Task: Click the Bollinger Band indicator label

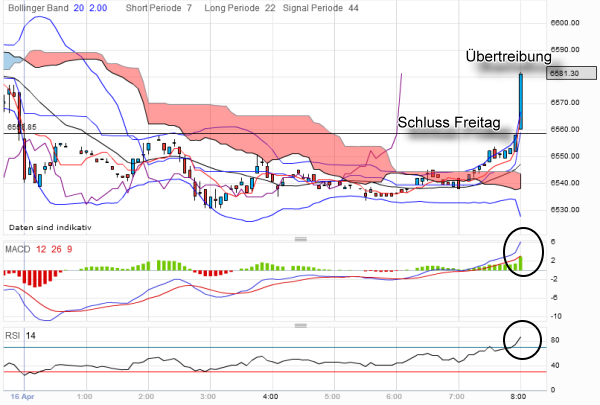Action: (x=38, y=8)
